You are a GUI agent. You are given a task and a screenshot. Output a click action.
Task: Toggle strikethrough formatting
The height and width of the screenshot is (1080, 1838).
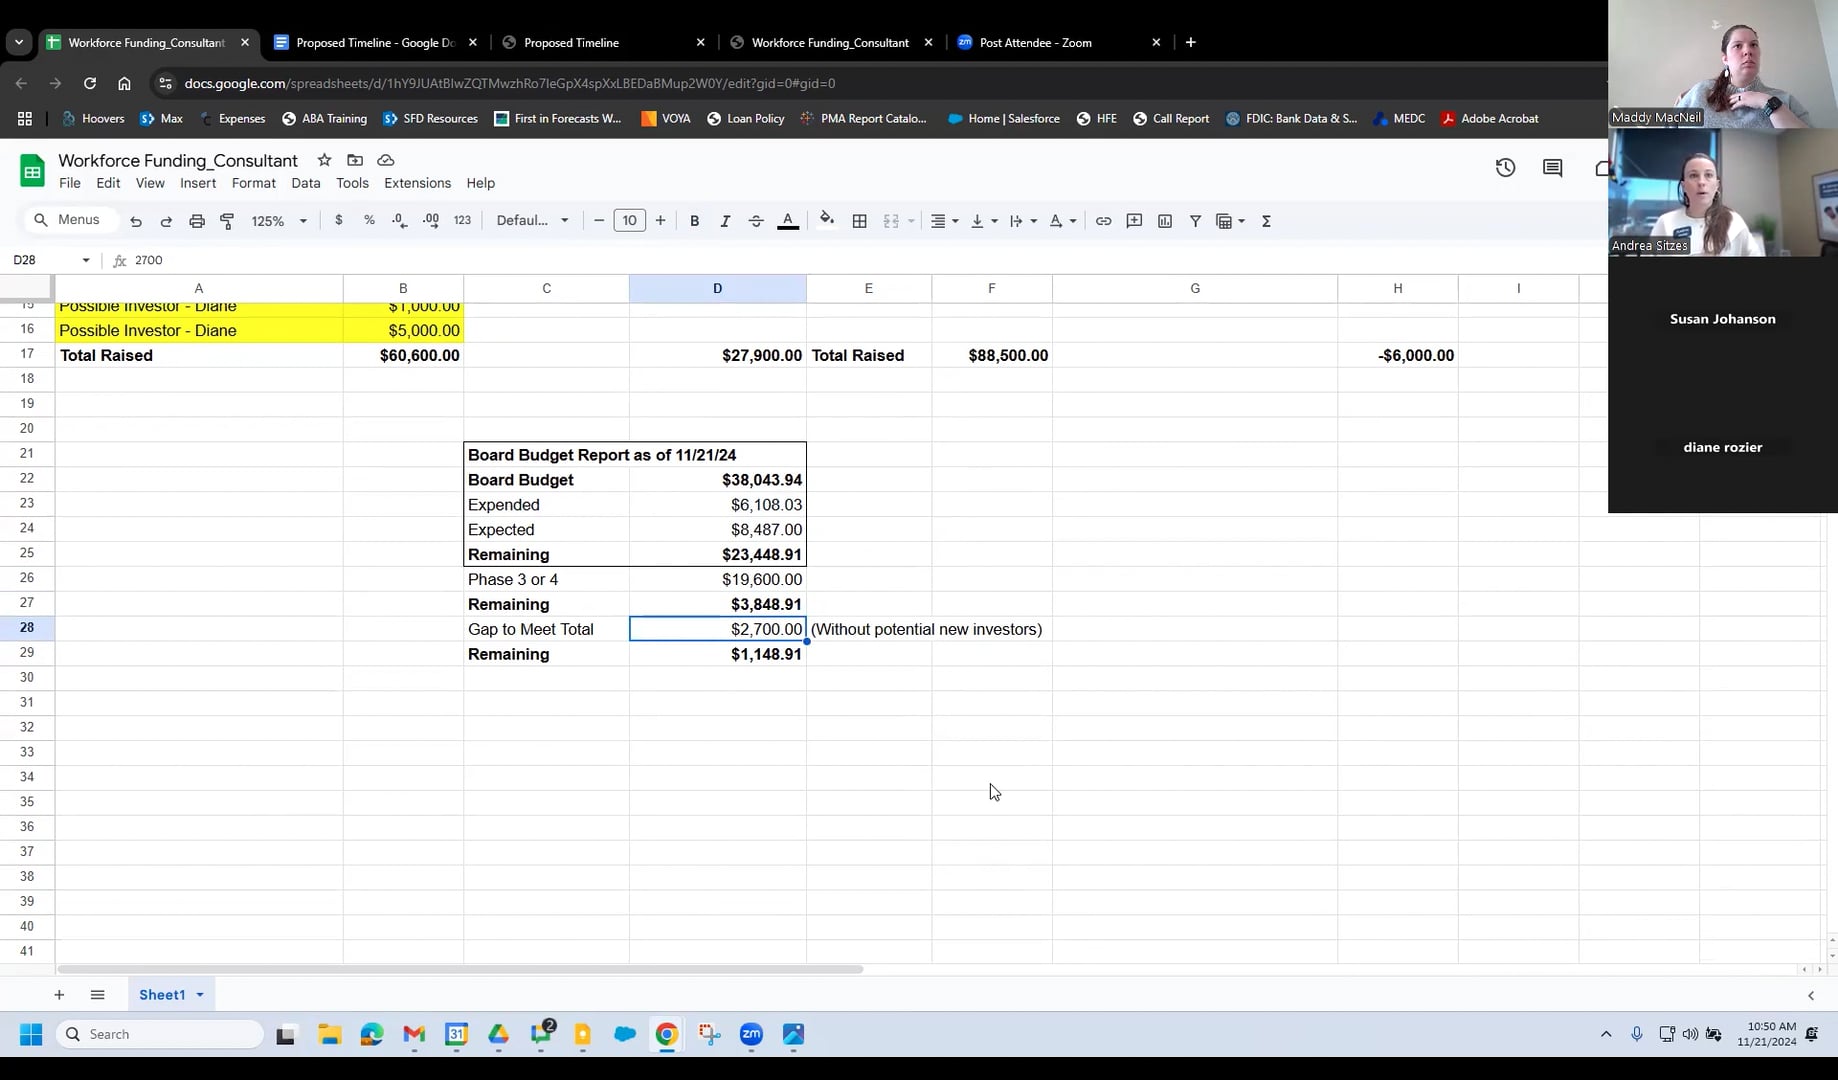[756, 221]
